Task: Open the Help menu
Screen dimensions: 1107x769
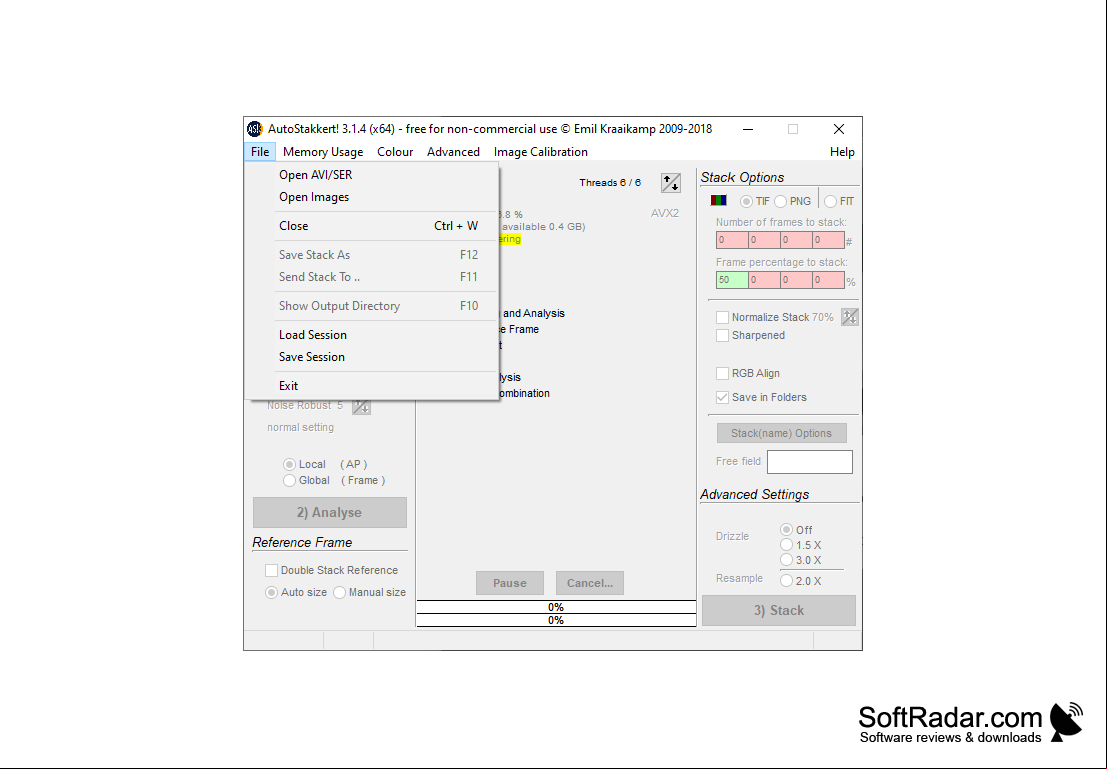Action: pos(842,152)
